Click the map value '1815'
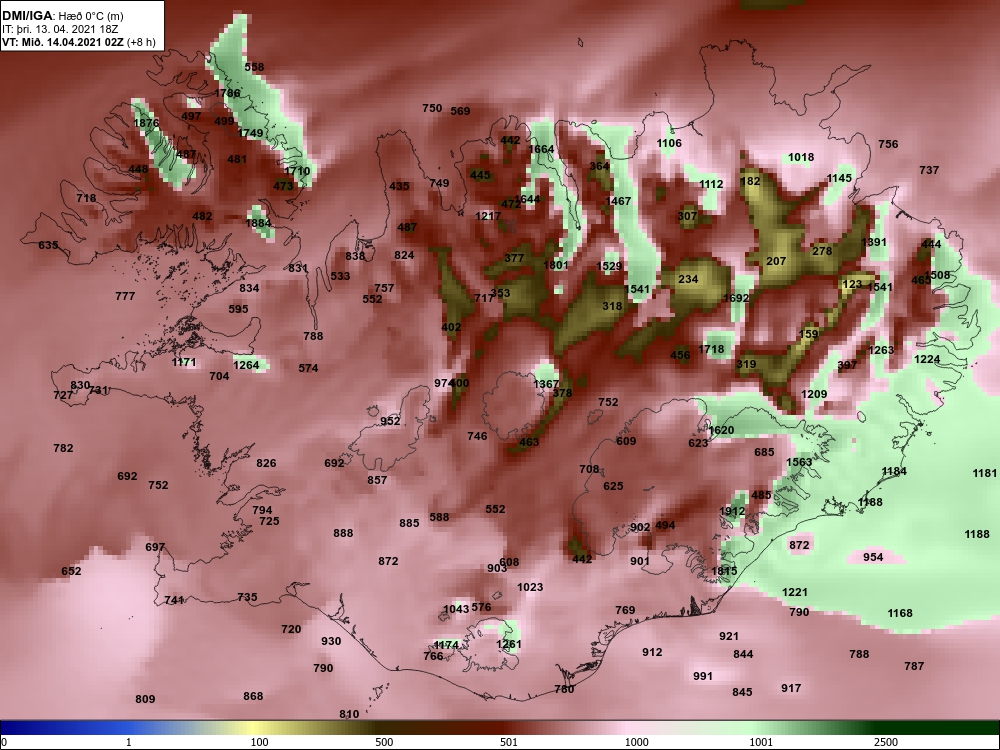This screenshot has width=1000, height=750. (x=724, y=571)
